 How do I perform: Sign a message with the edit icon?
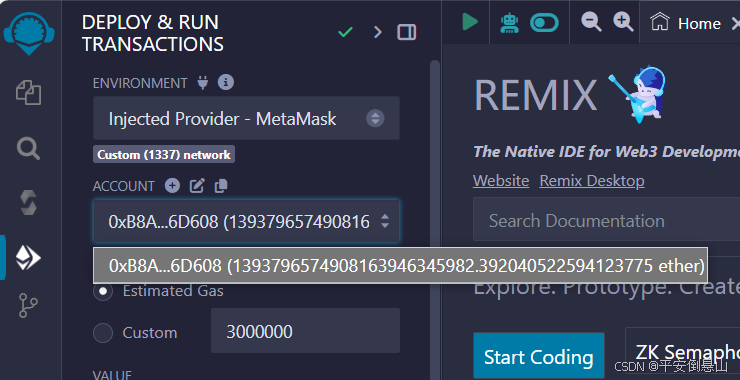(197, 186)
